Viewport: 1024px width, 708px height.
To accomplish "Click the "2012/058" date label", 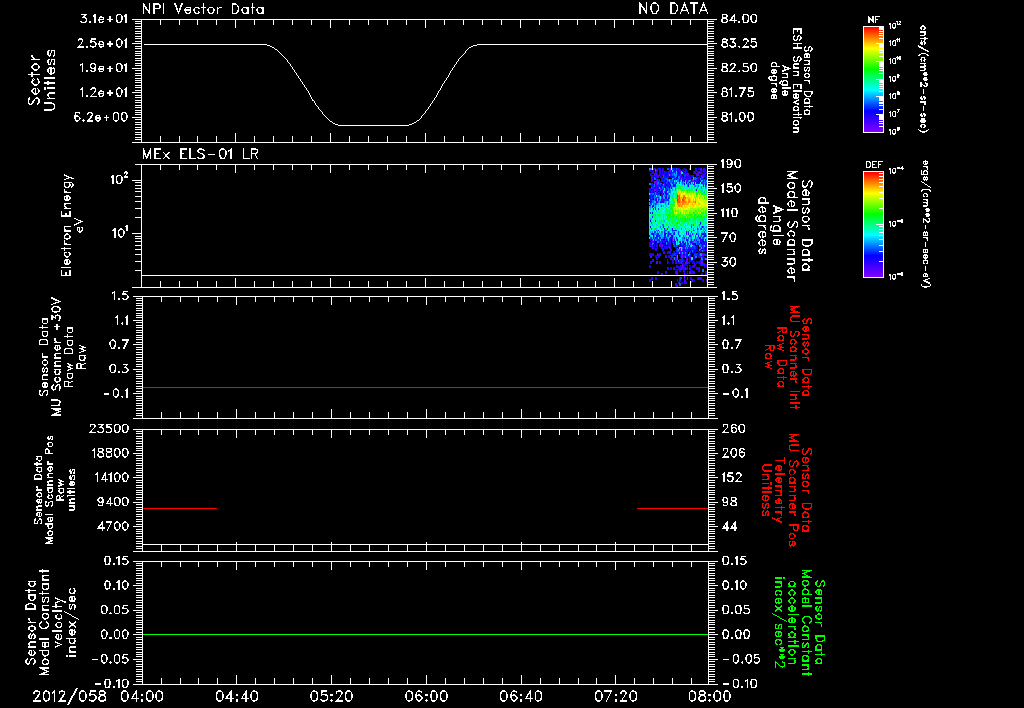I will click(x=69, y=696).
